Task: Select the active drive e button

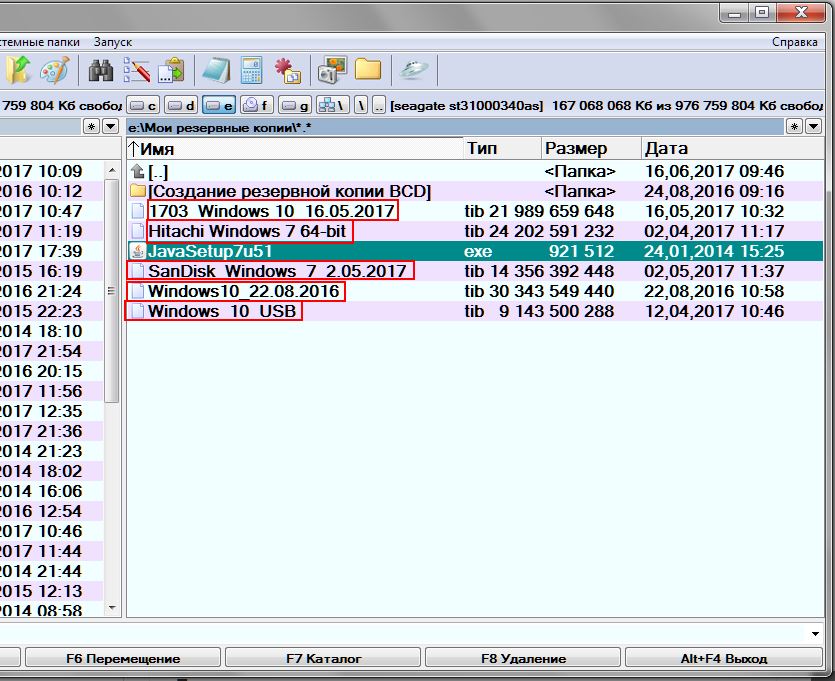Action: 219,105
